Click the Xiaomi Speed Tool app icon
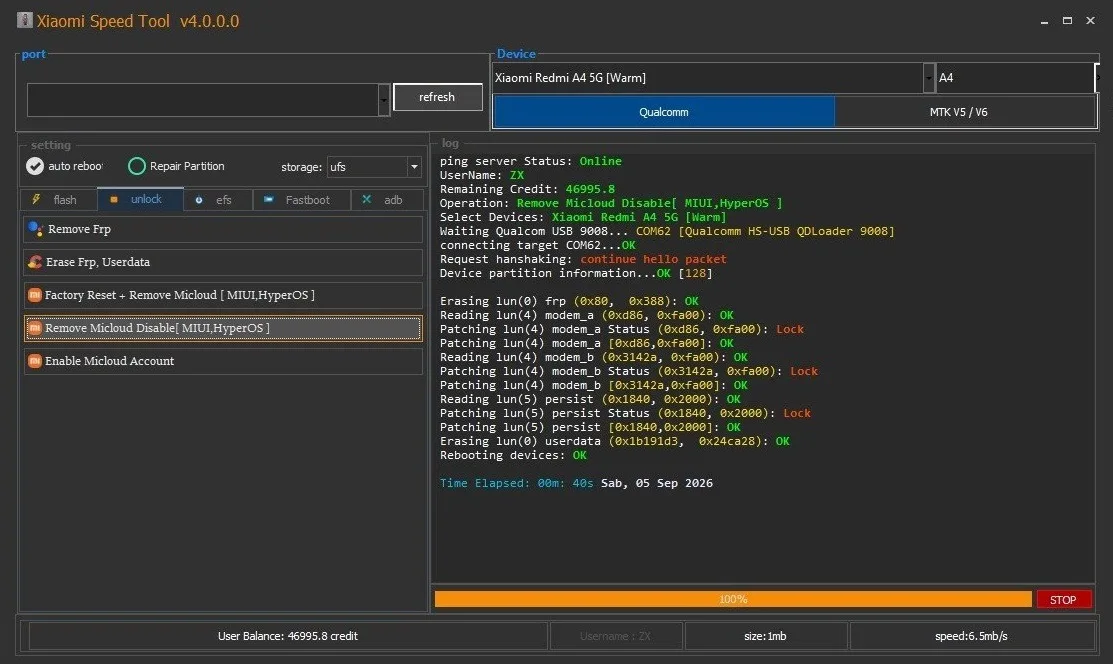Screen dimensions: 1113x664 [x=24, y=20]
